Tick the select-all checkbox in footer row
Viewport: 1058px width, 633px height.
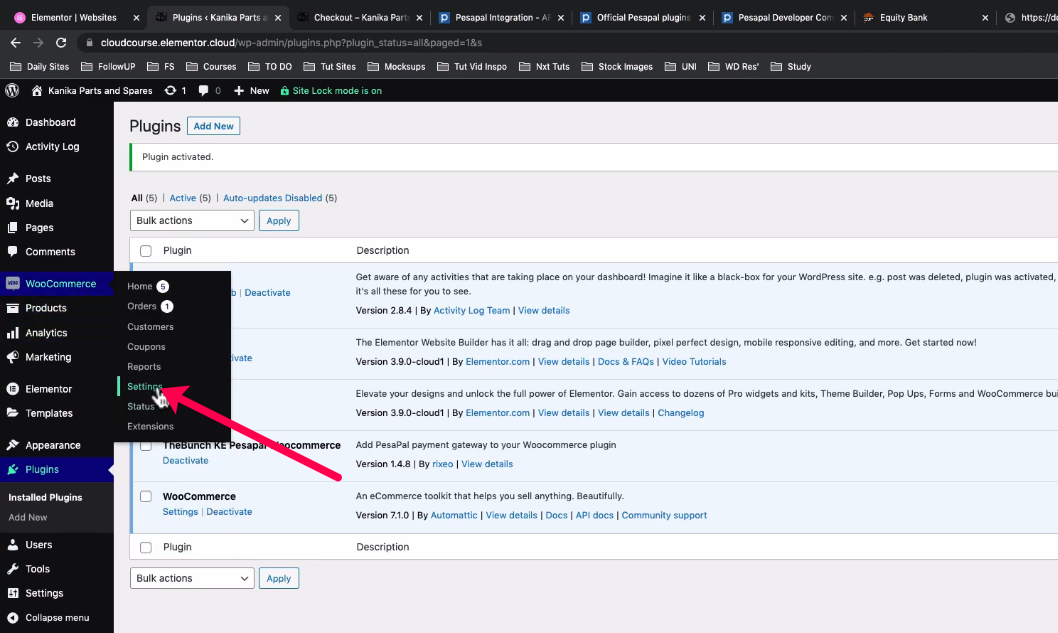pos(146,547)
